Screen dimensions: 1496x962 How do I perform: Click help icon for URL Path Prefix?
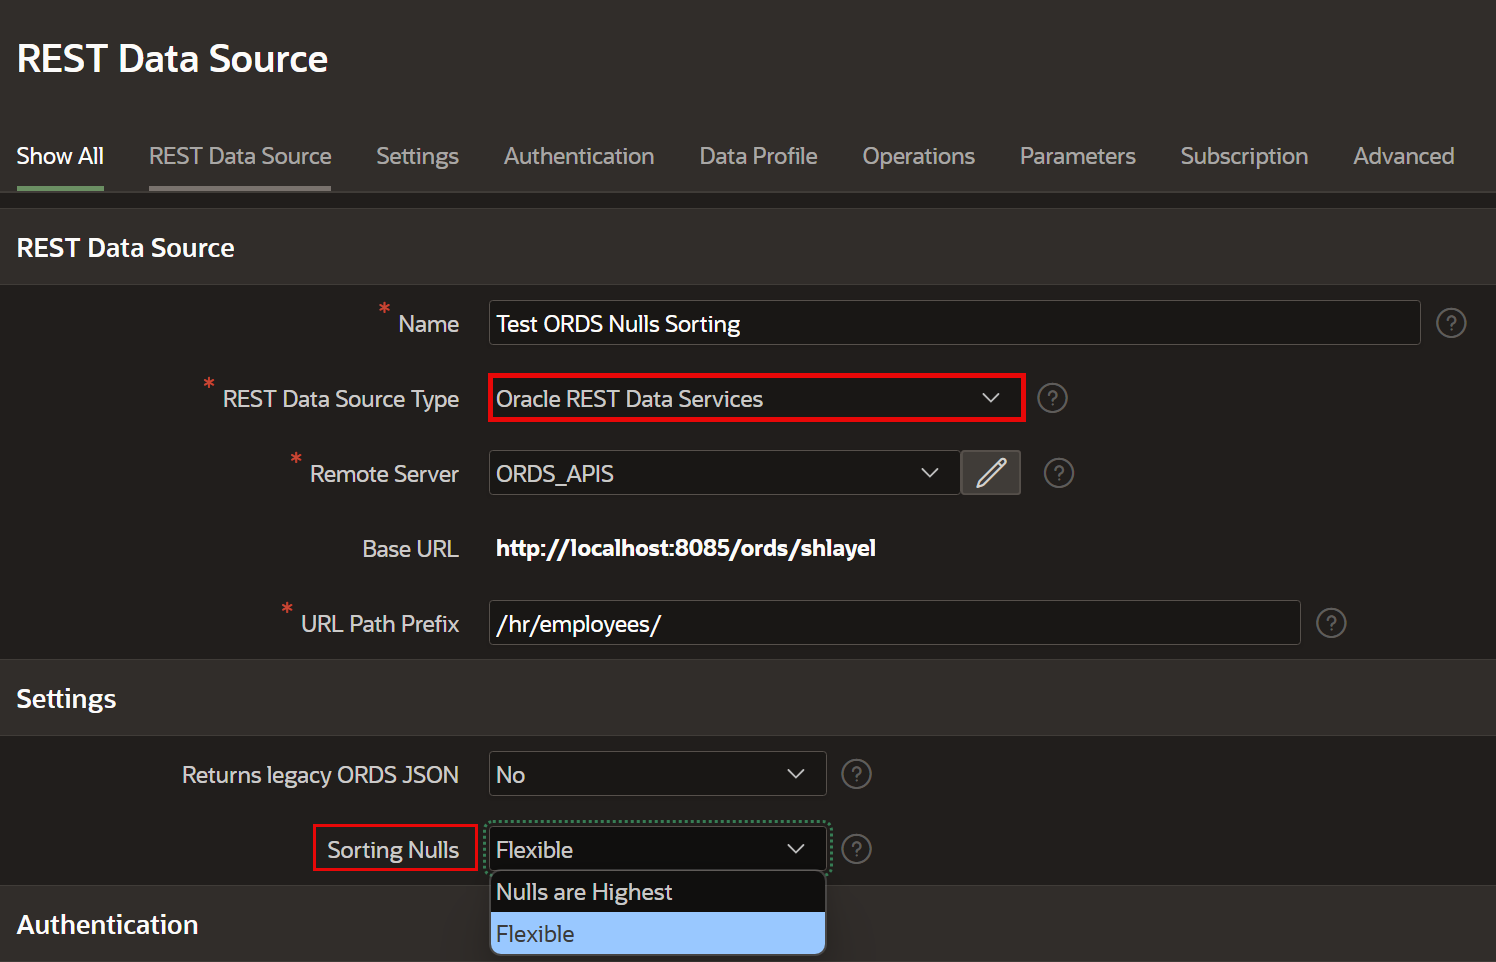pos(1330,623)
